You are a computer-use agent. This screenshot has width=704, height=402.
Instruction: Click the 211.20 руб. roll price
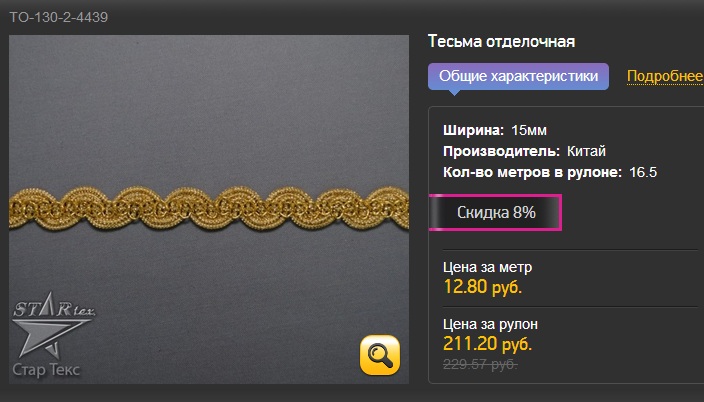pos(488,344)
